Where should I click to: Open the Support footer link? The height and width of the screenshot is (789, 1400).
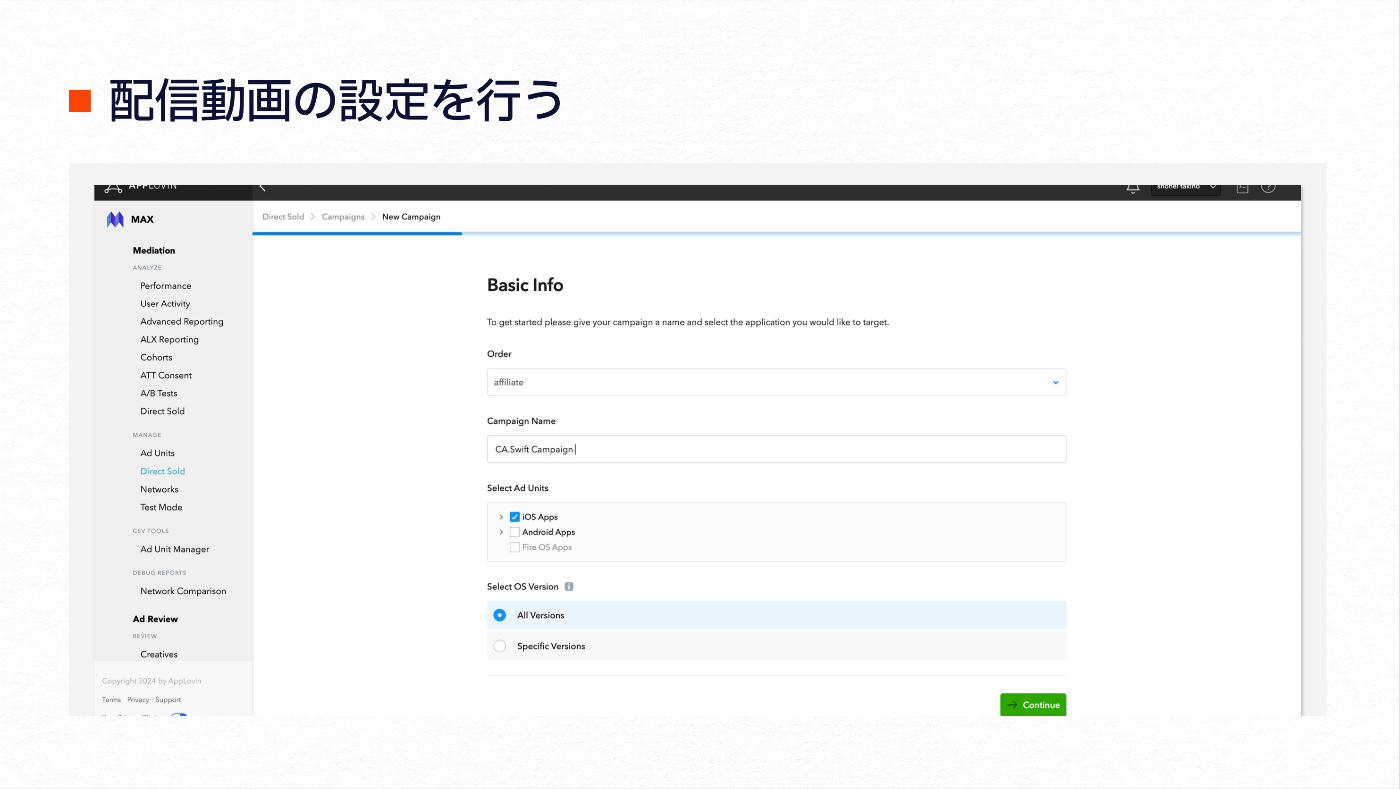tap(168, 700)
